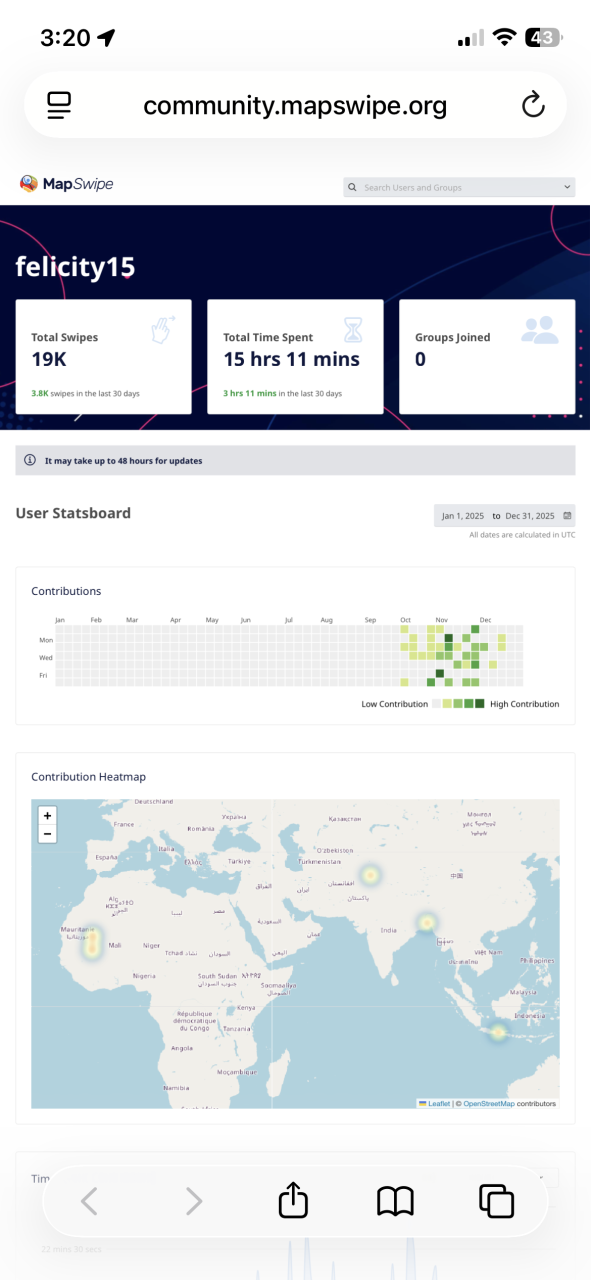Select the Dec 31, 2025 end date
Image resolution: width=591 pixels, height=1280 pixels.
[530, 516]
